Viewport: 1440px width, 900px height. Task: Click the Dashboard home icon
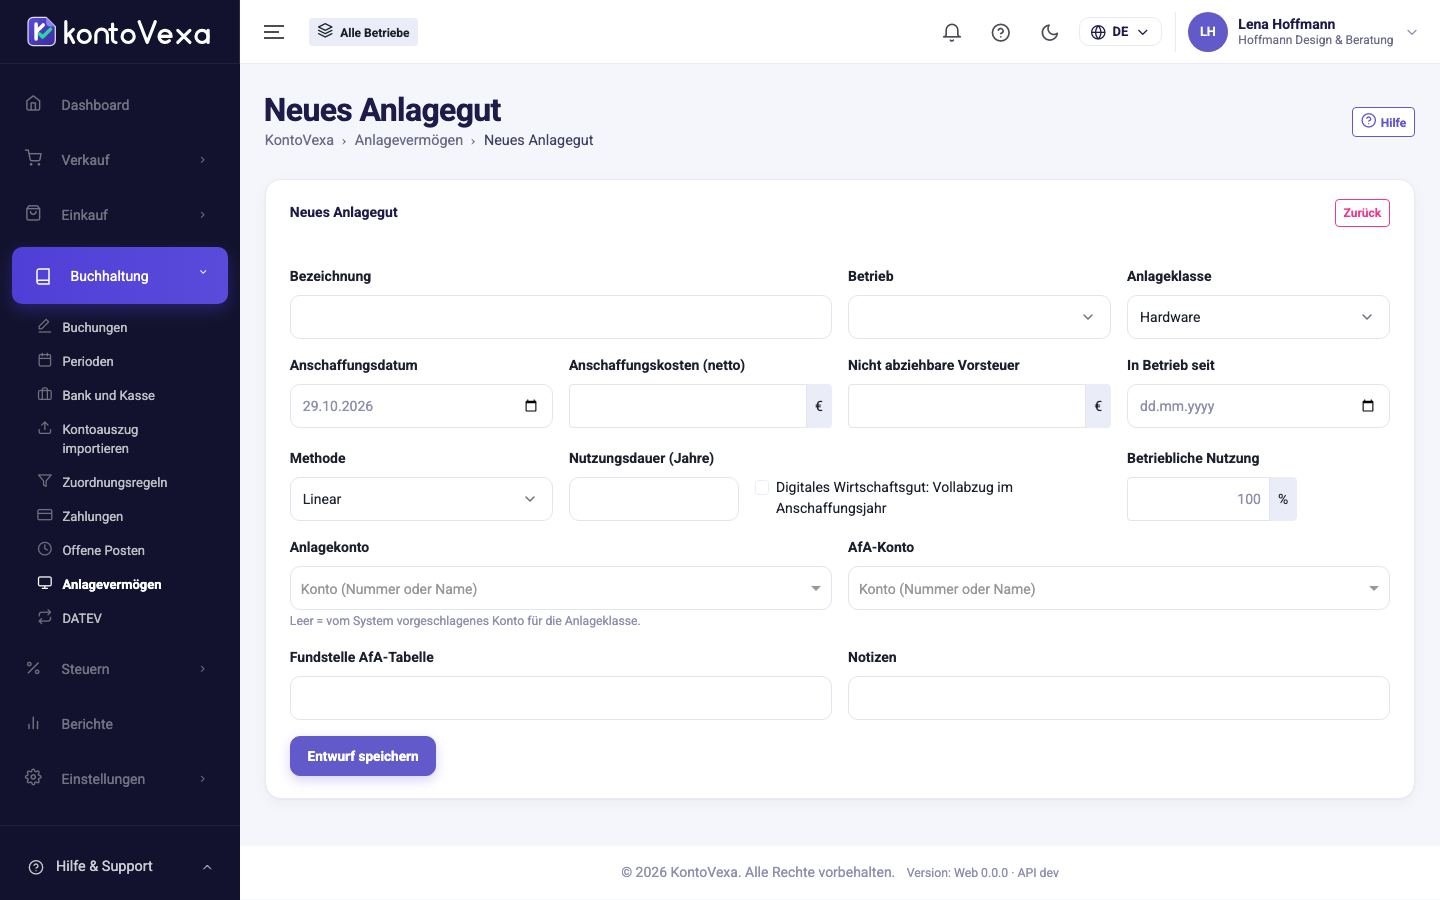tap(33, 103)
